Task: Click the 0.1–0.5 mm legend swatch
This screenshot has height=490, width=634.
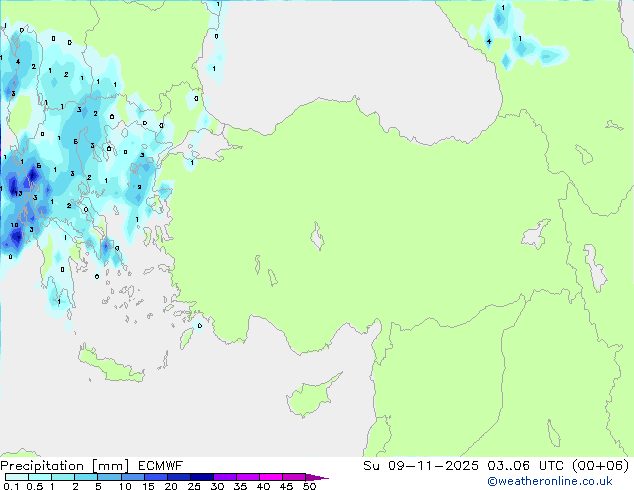Action: (17, 477)
